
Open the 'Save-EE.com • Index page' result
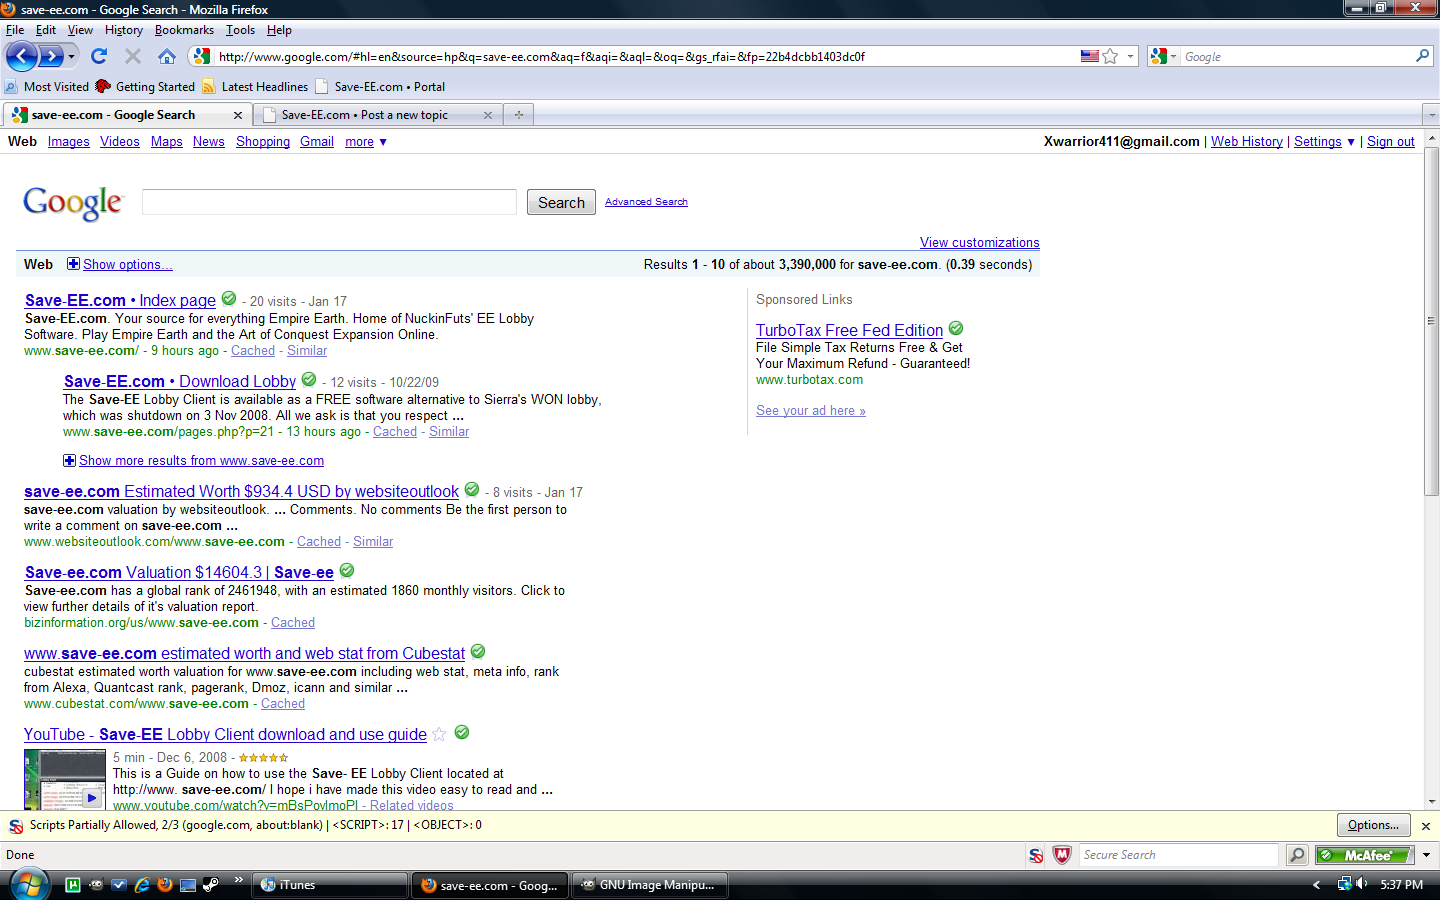coord(120,300)
